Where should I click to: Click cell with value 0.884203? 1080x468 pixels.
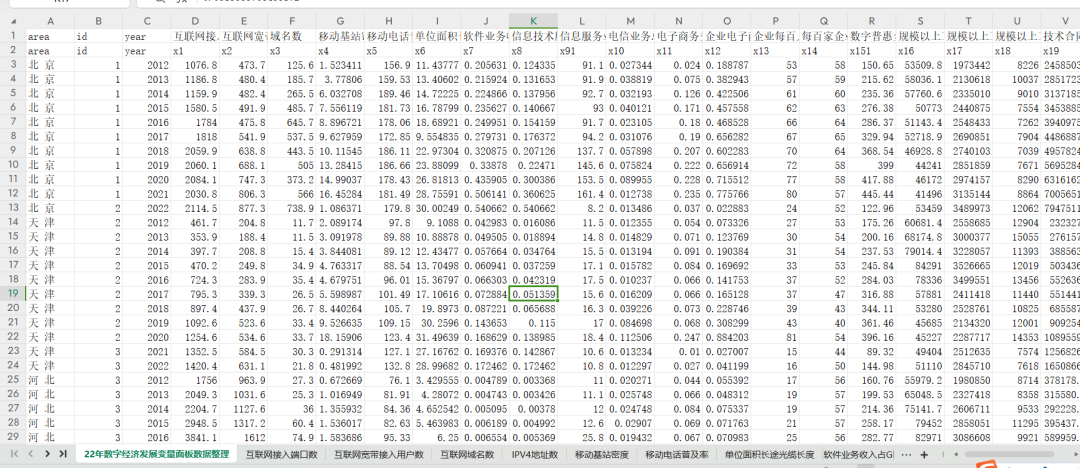(727, 337)
